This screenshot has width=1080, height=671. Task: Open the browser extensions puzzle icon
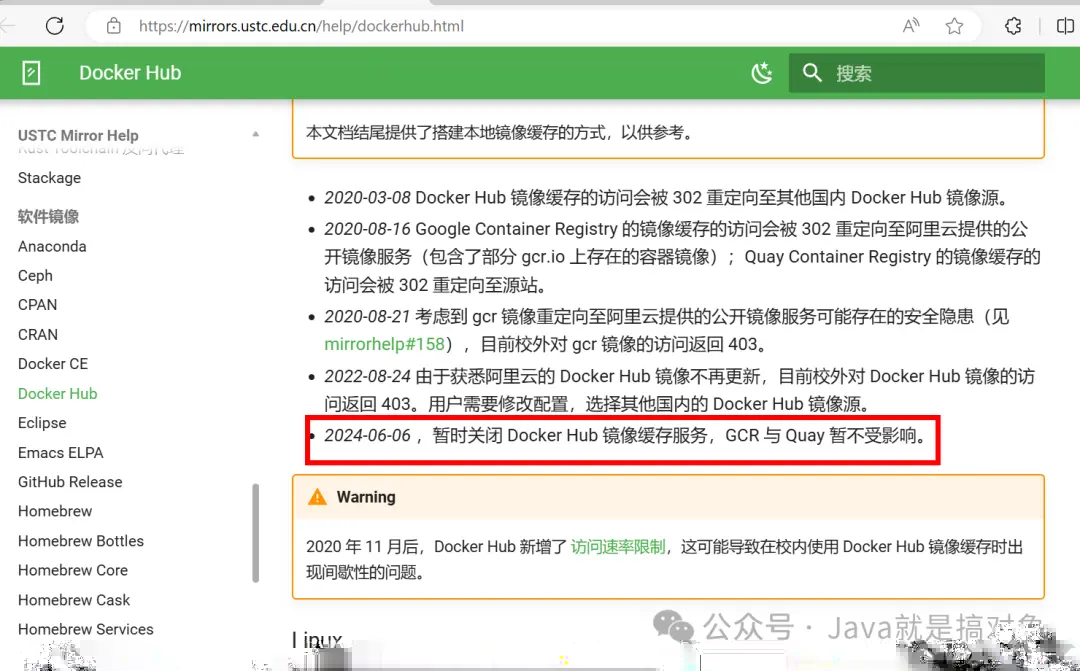(1012, 26)
